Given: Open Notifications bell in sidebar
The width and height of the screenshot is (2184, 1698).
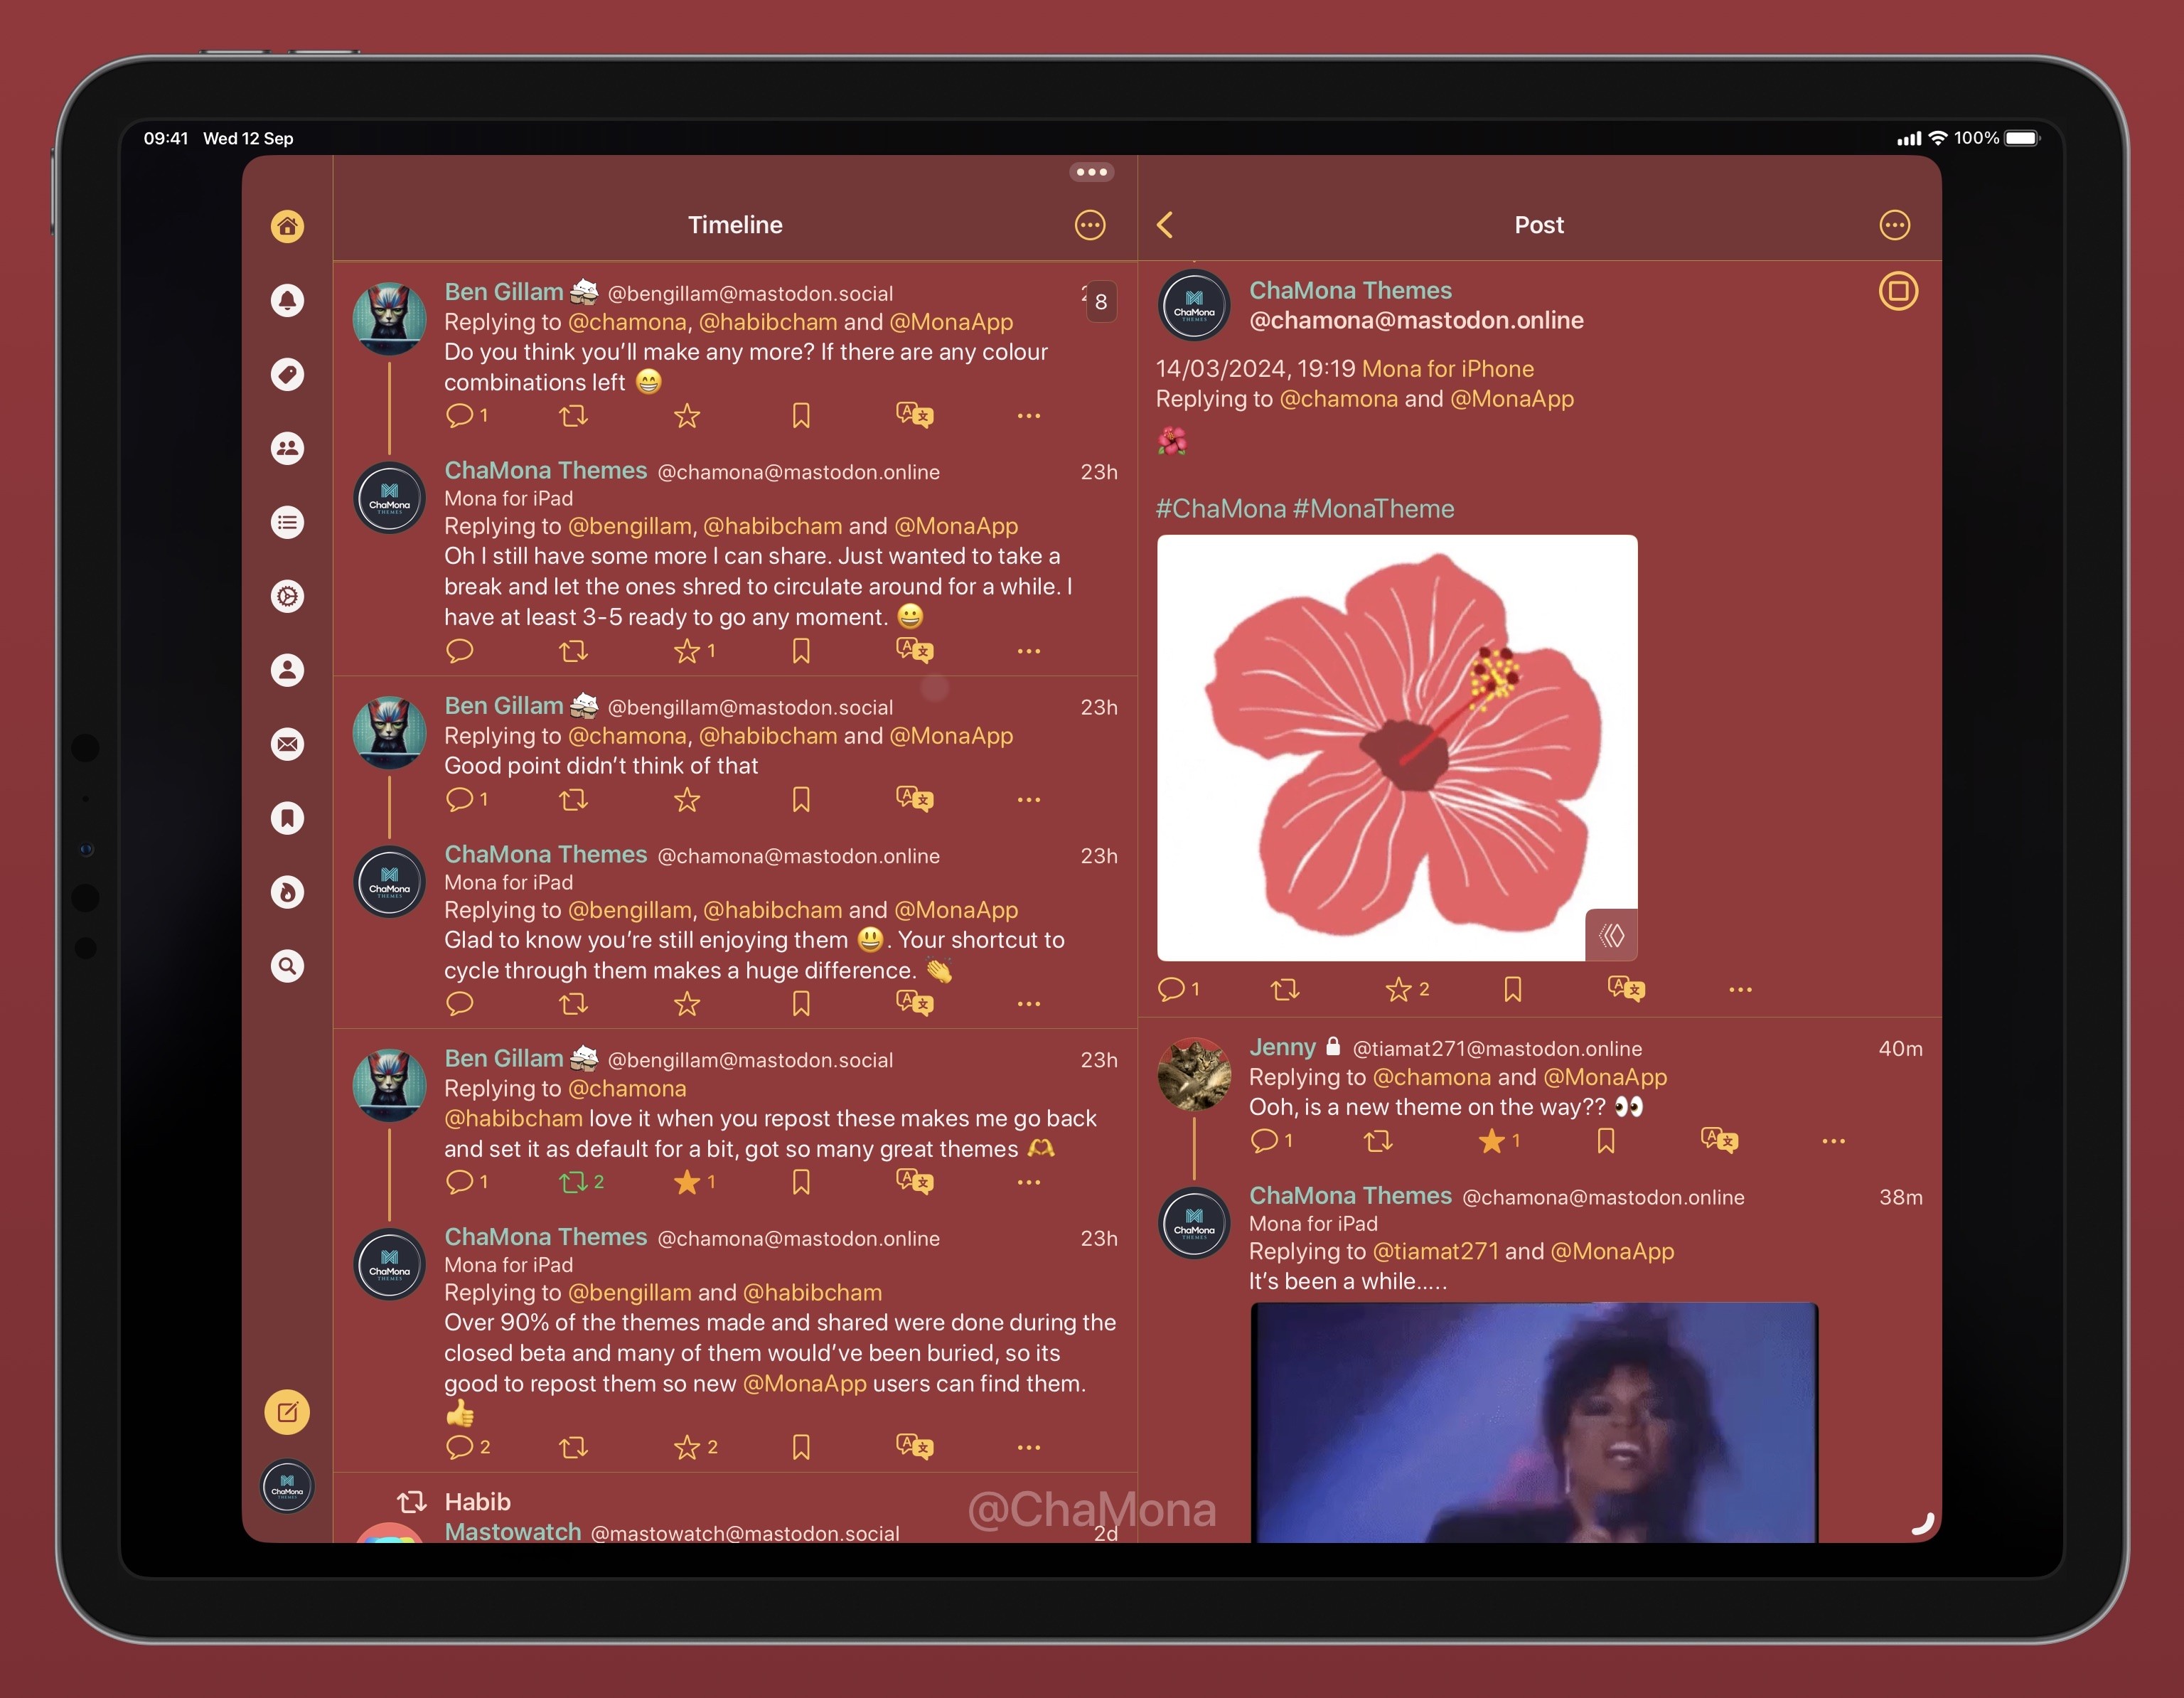Looking at the screenshot, I should 287,300.
